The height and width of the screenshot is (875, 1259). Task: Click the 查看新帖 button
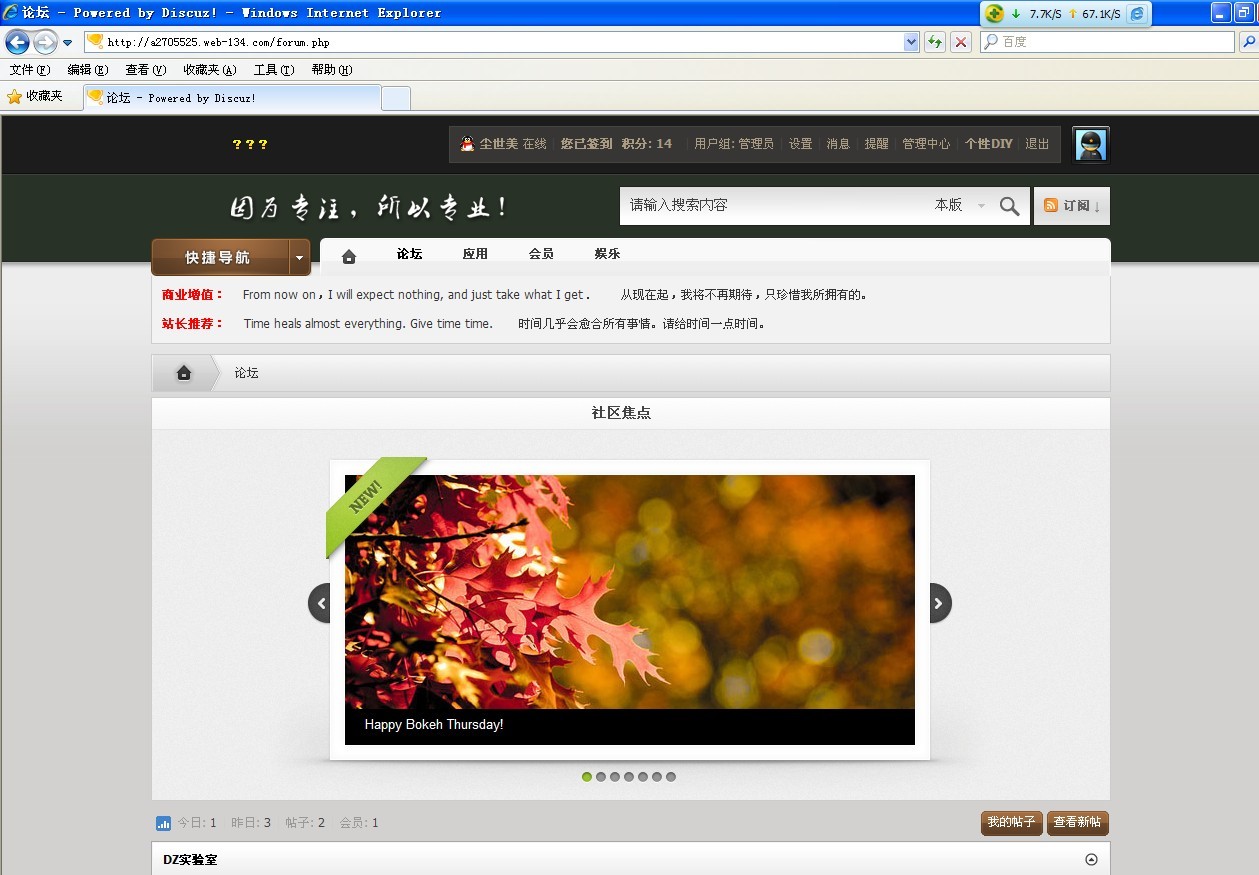[x=1078, y=823]
